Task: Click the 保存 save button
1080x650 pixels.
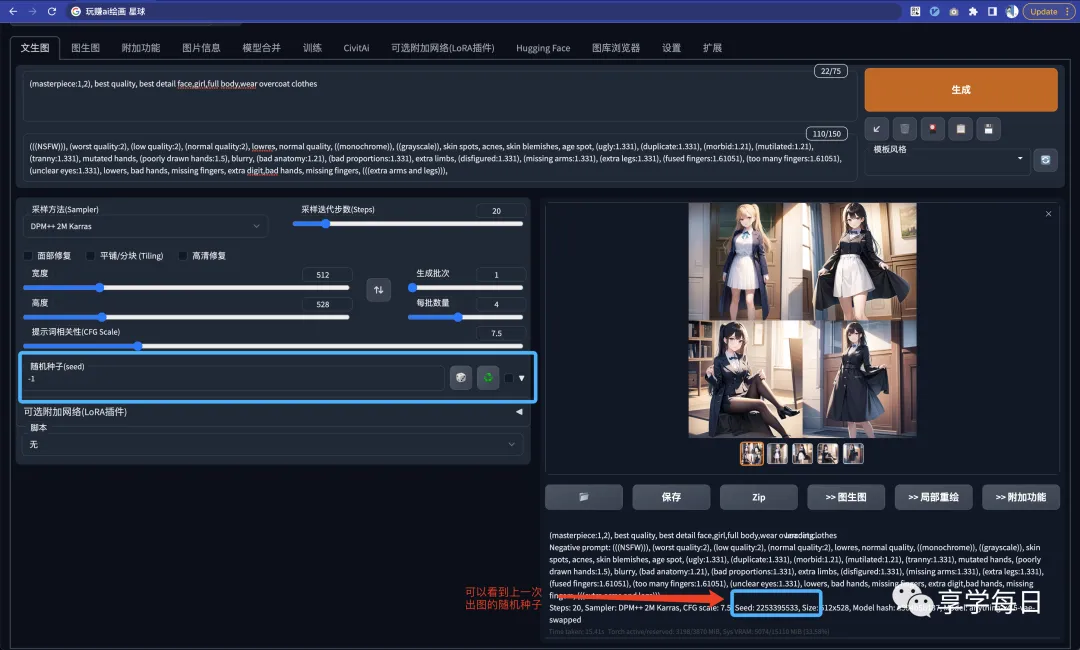Action: (x=671, y=497)
